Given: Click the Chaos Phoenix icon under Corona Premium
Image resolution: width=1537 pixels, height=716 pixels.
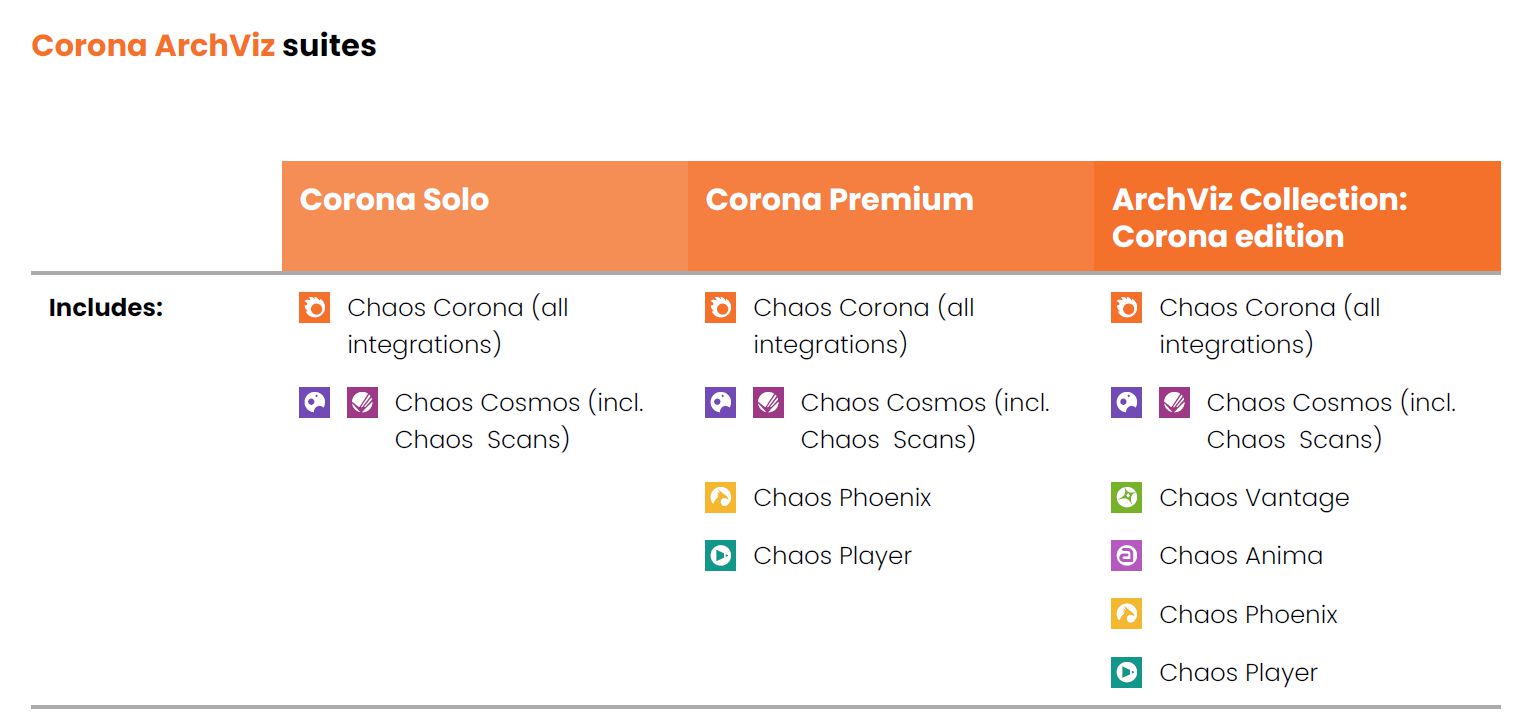Looking at the screenshot, I should pos(720,497).
